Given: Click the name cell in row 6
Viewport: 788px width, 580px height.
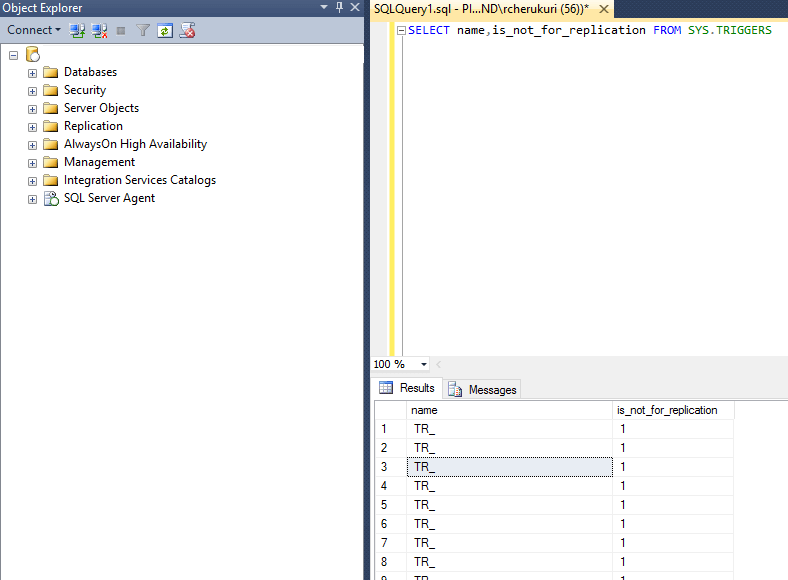Looking at the screenshot, I should click(x=510, y=524).
